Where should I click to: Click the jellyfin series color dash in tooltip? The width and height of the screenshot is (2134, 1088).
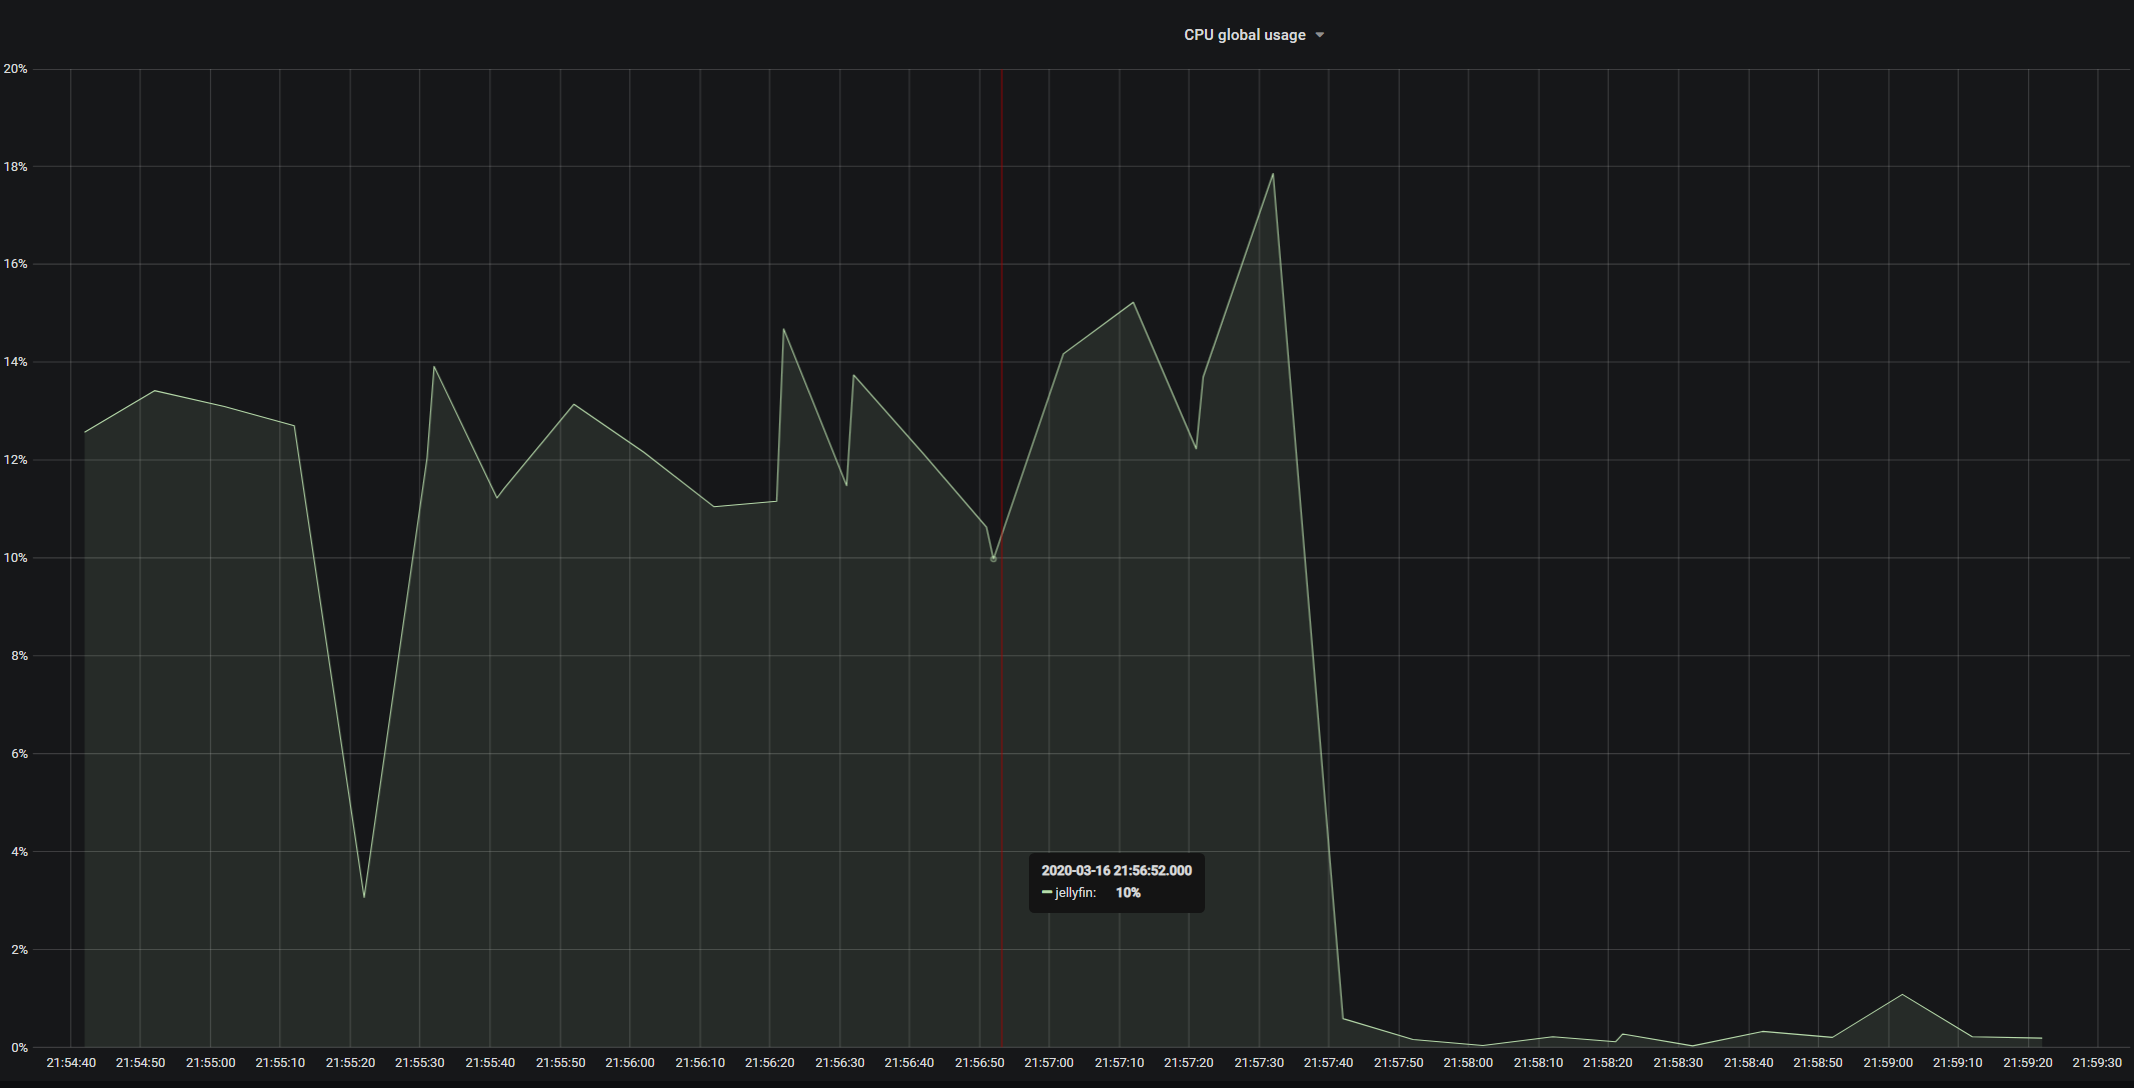pos(1047,893)
